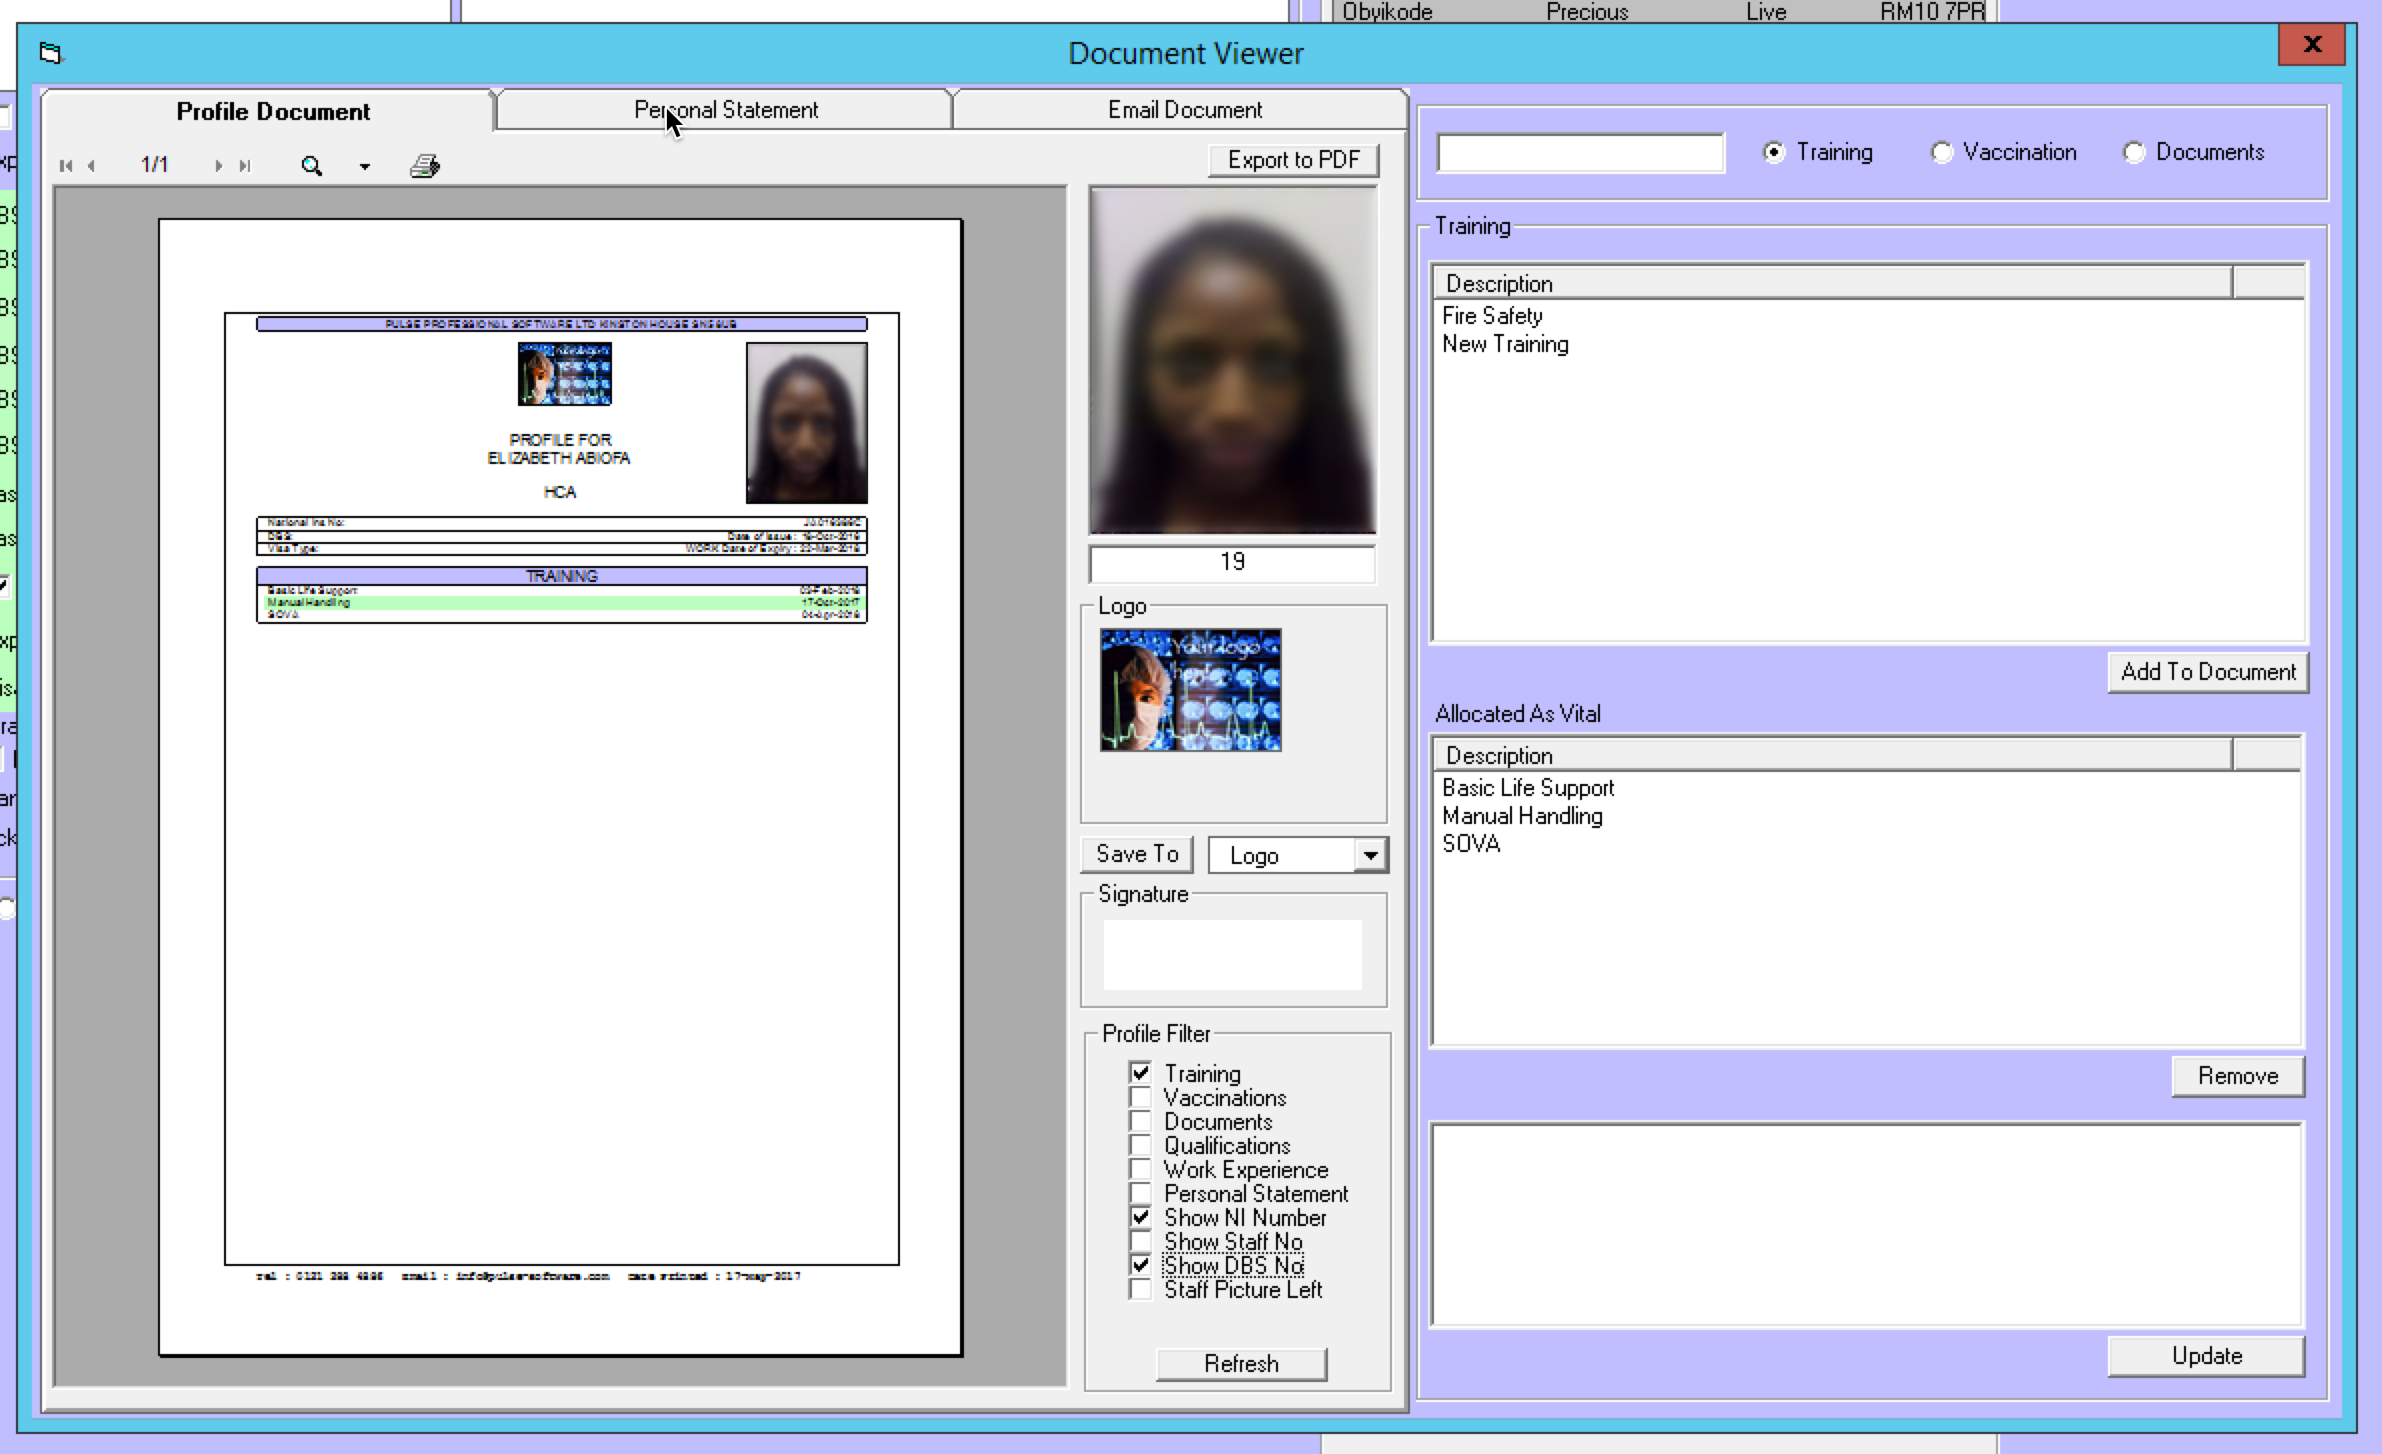Click the Add To Document button
The height and width of the screenshot is (1454, 2382).
point(2207,672)
